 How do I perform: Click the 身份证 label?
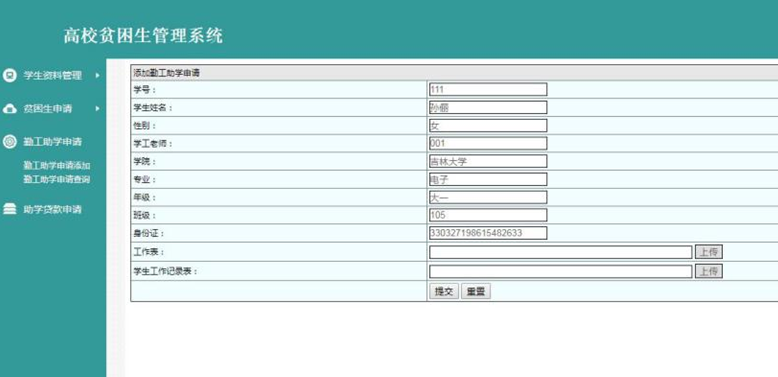pyautogui.click(x=148, y=233)
